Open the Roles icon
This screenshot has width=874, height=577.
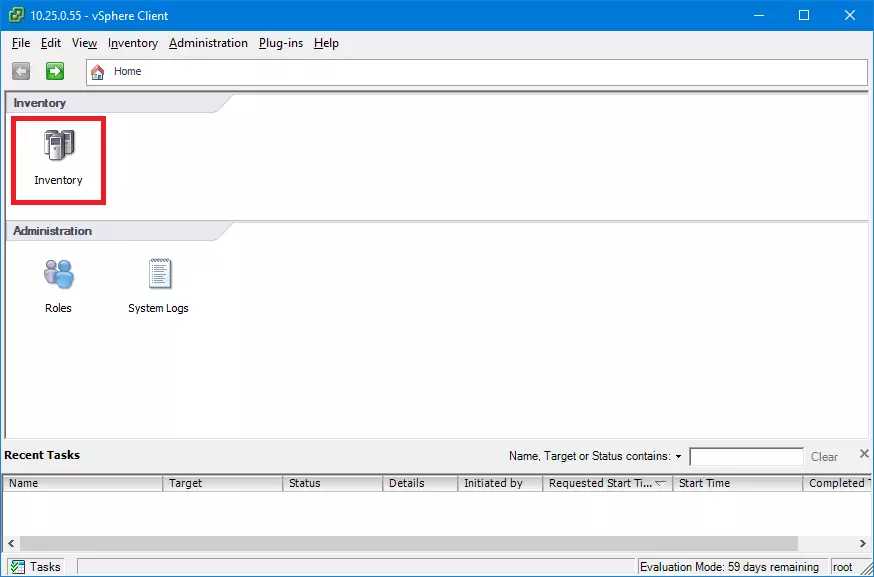click(x=59, y=285)
